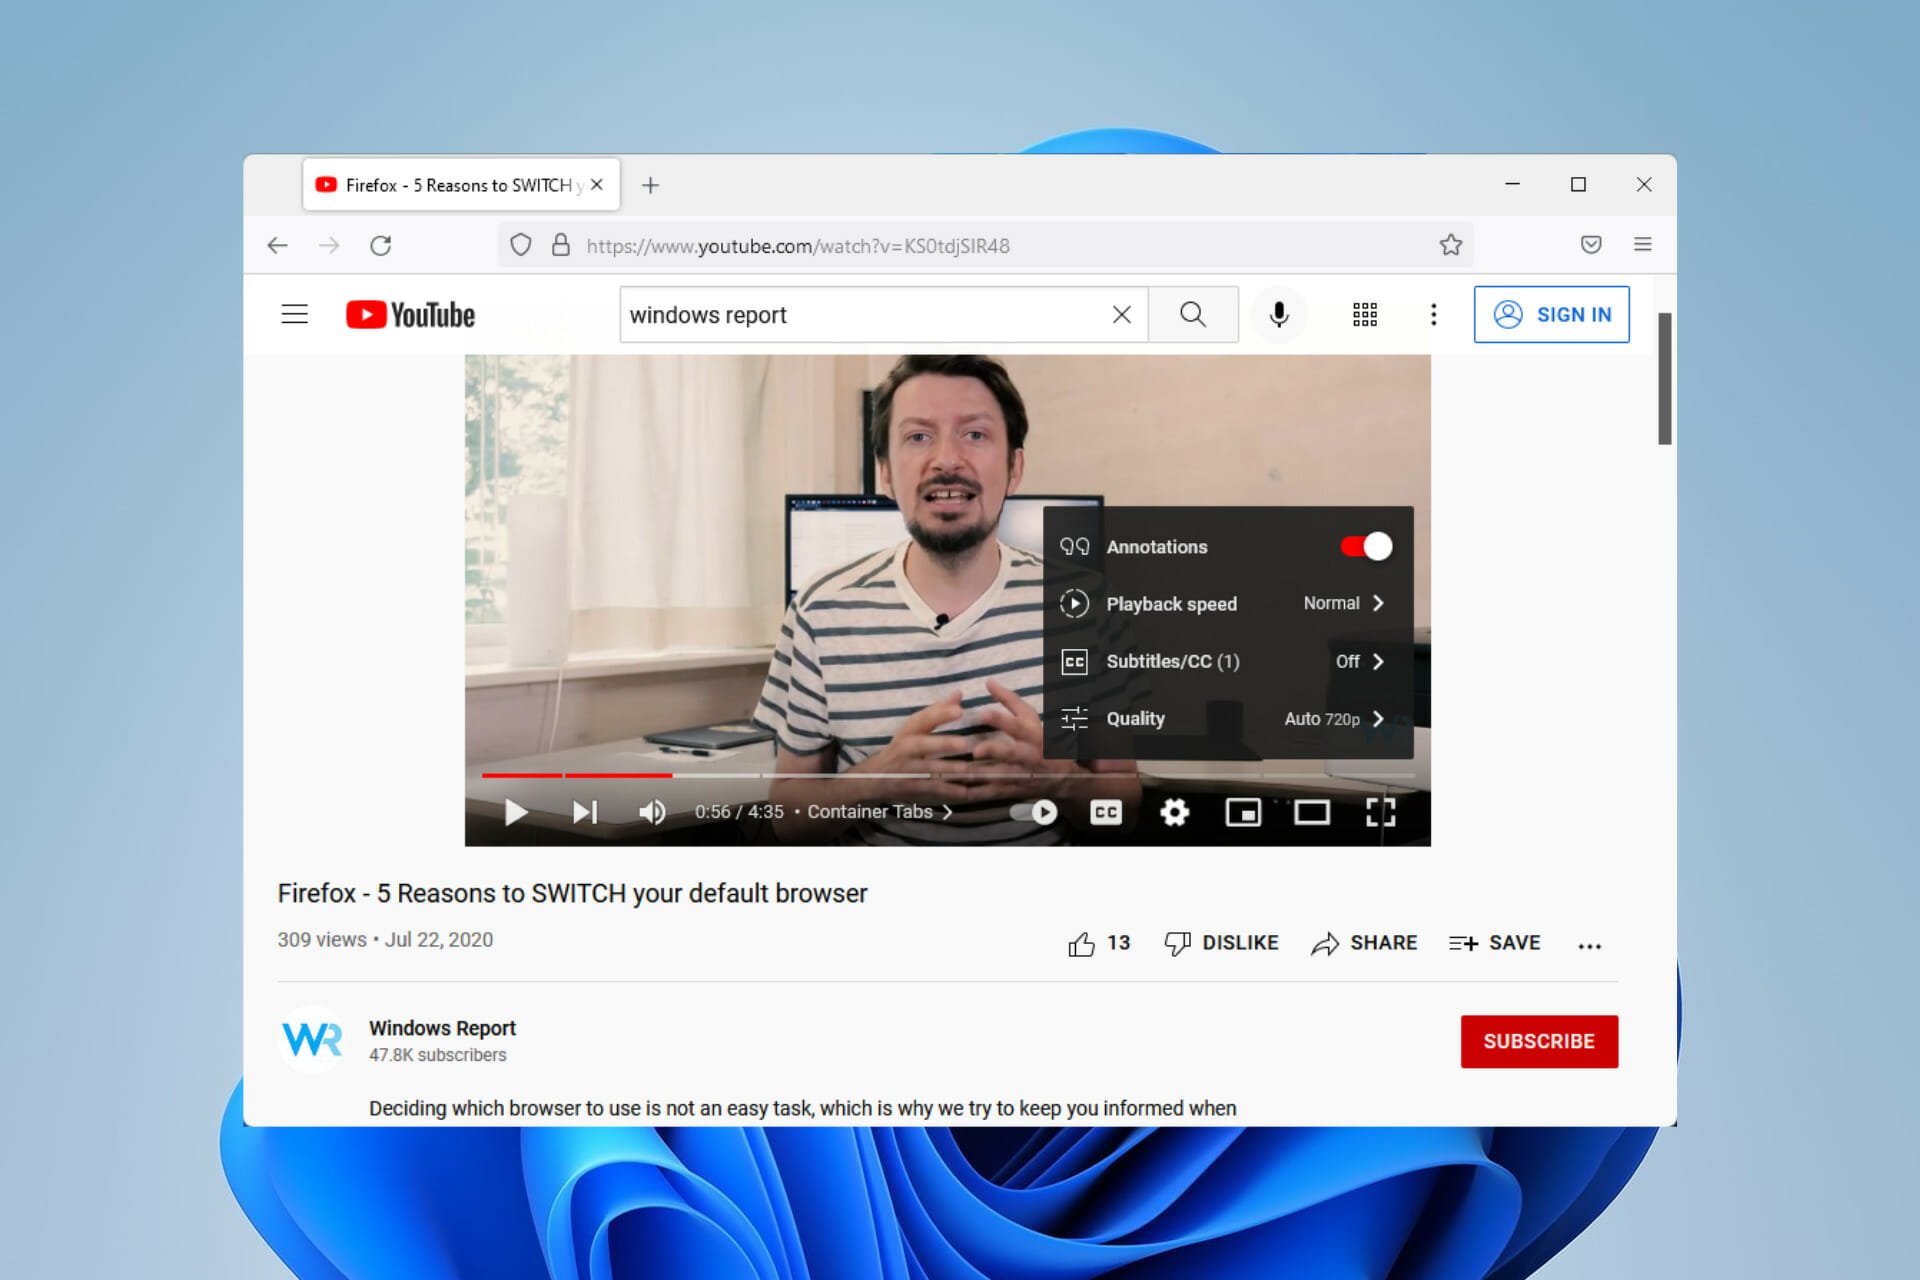Select the Firefox 5 Reasons tab
The width and height of the screenshot is (1920, 1280).
461,185
